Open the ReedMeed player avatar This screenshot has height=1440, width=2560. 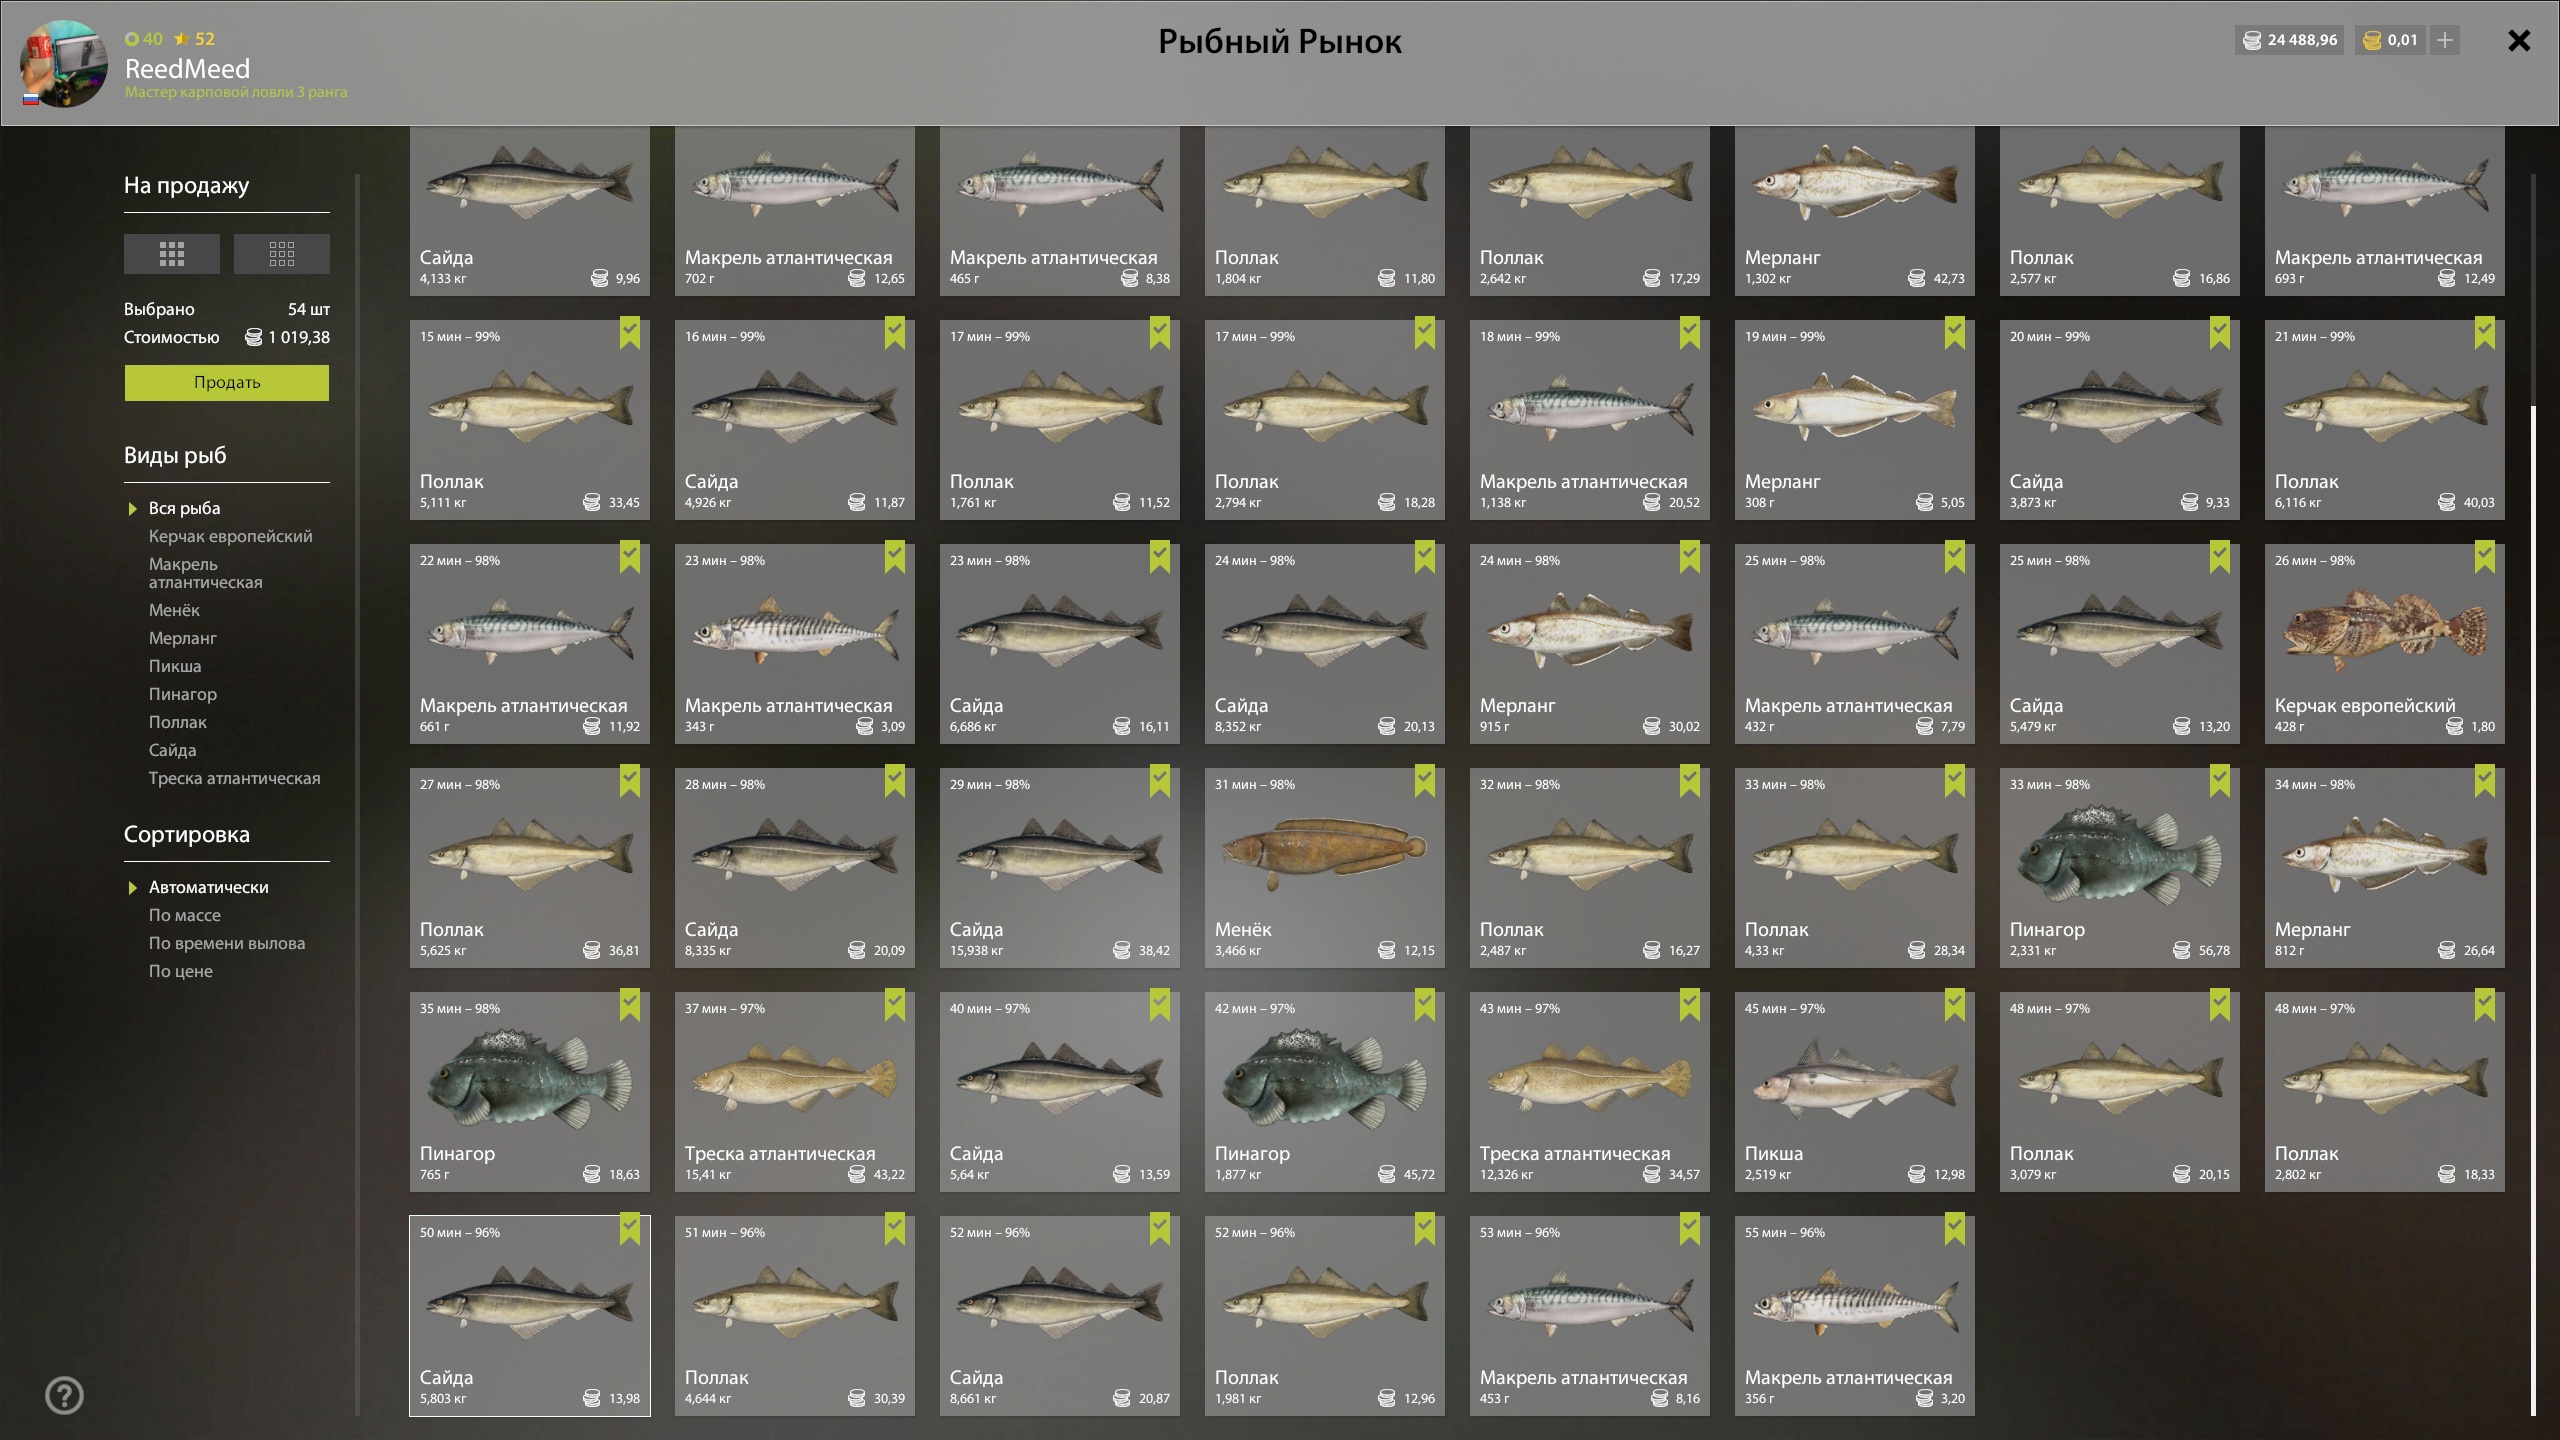[x=64, y=63]
